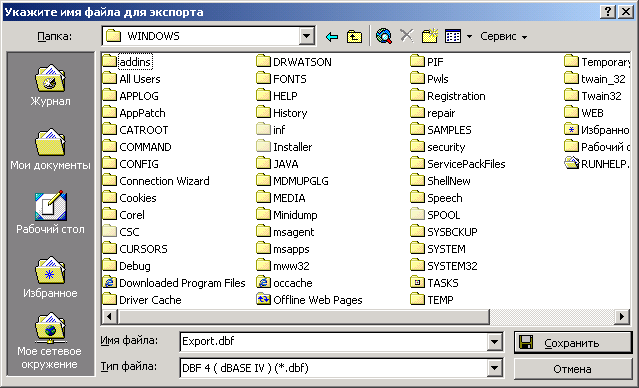Select the CSC folder
This screenshot has width=639, height=388.
tap(121, 232)
